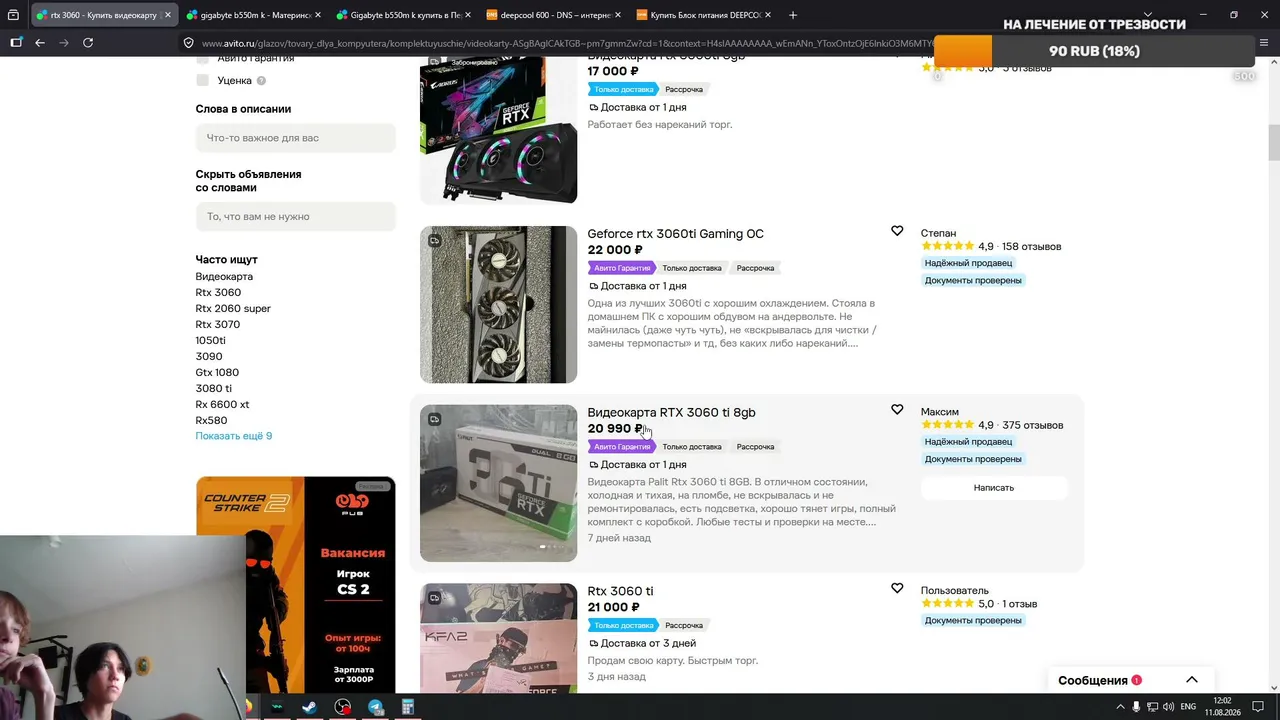Focus 'Что-то важное для вас' description field
This screenshot has height=720, width=1280.
[296, 138]
